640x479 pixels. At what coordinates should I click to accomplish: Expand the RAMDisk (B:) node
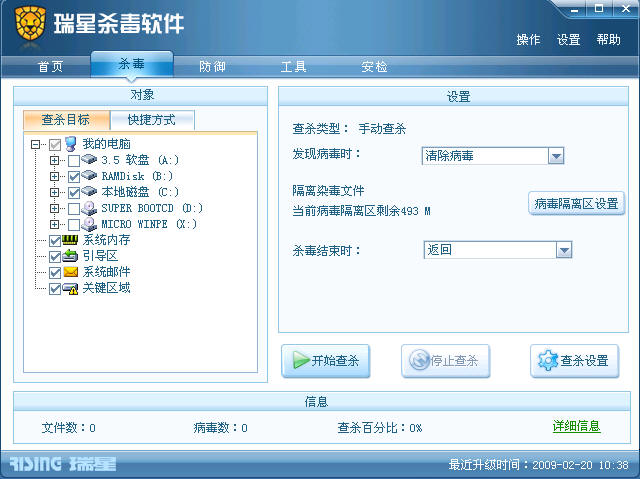click(x=55, y=176)
